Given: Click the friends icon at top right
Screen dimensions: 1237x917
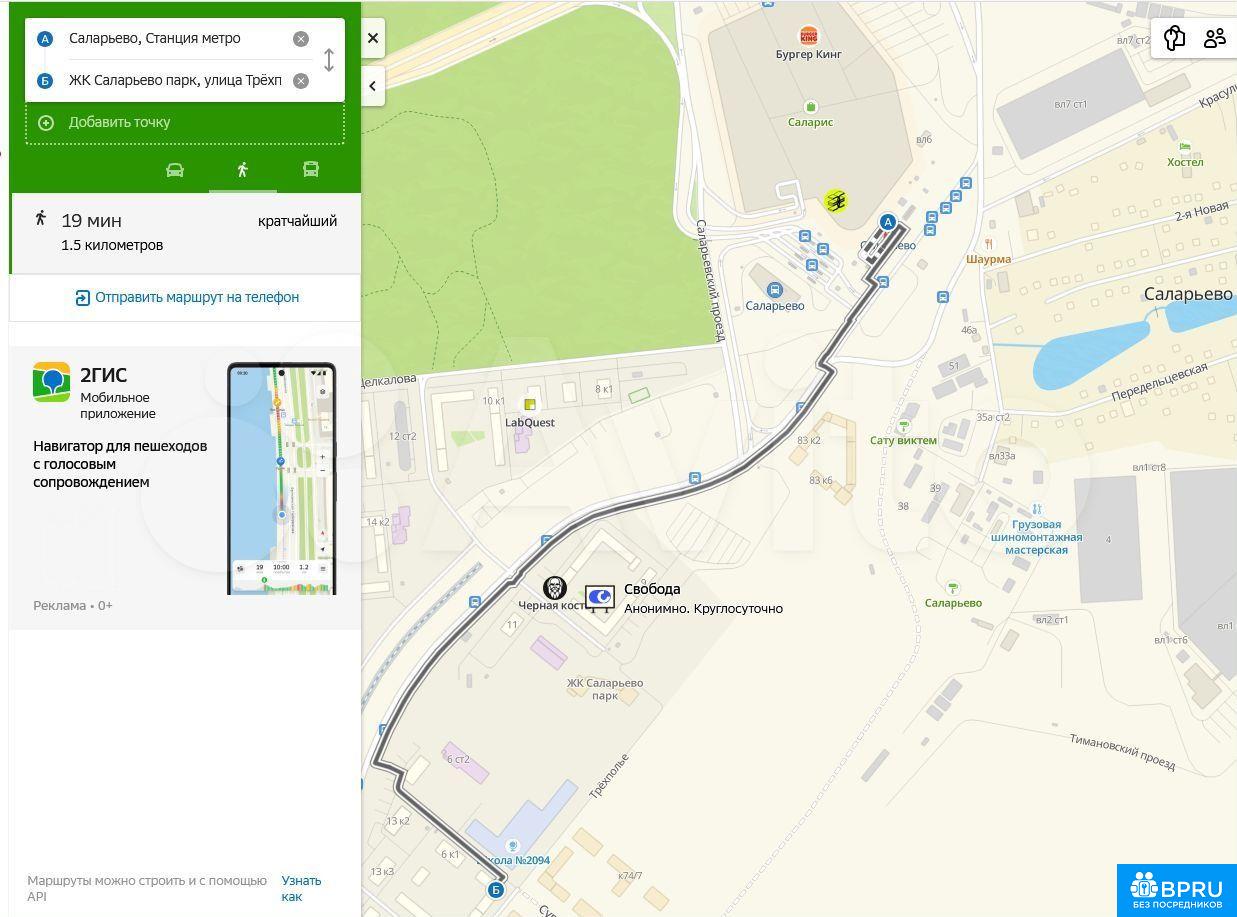Looking at the screenshot, I should [x=1215, y=38].
